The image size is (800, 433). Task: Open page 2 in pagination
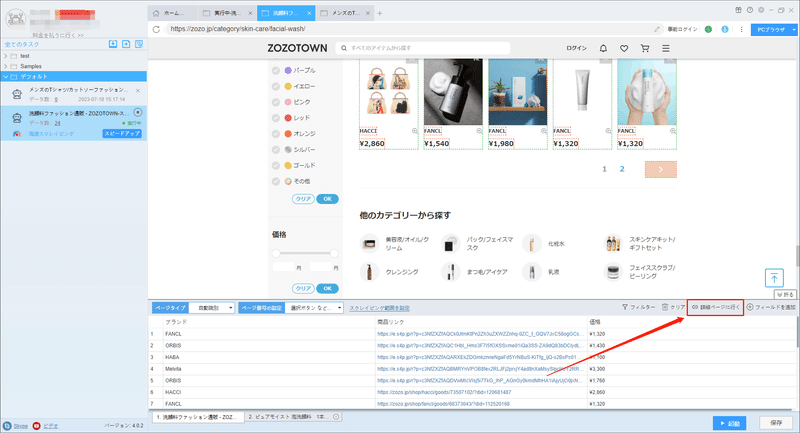(622, 169)
